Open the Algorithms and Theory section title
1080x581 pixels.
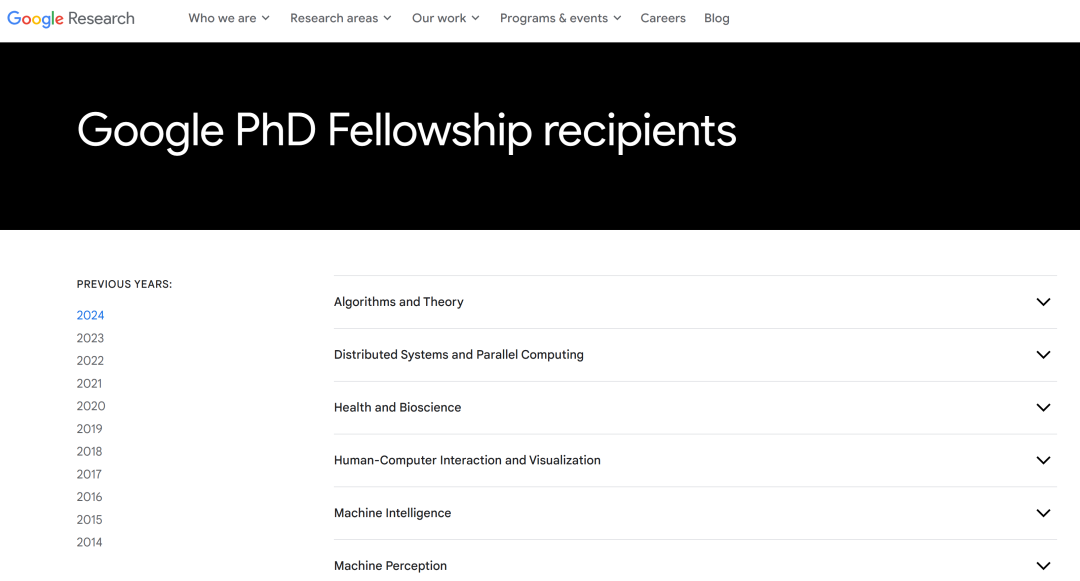[x=399, y=302]
